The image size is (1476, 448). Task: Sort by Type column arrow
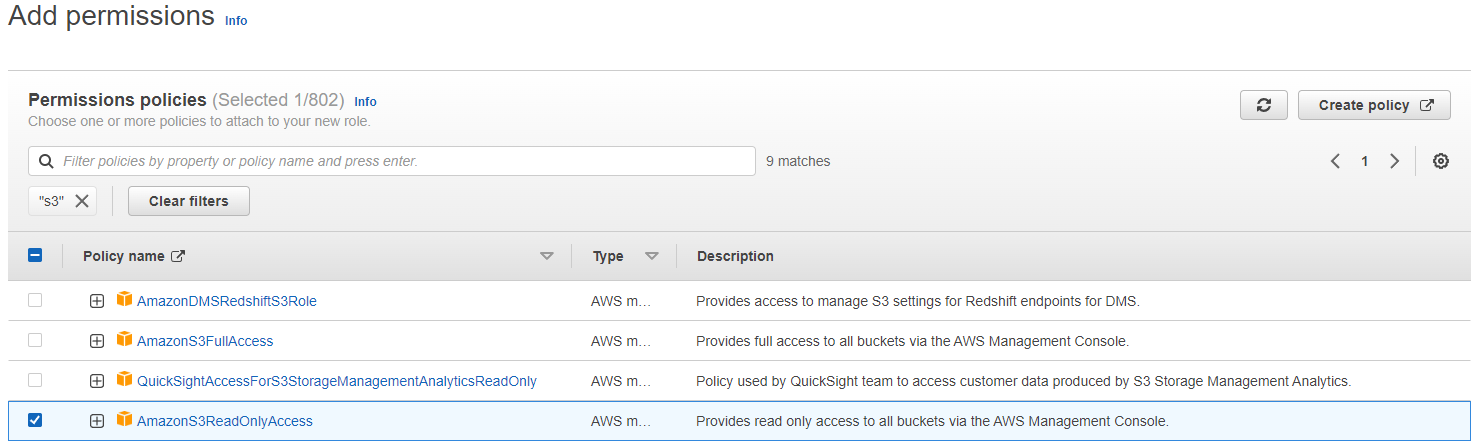pyautogui.click(x=652, y=256)
